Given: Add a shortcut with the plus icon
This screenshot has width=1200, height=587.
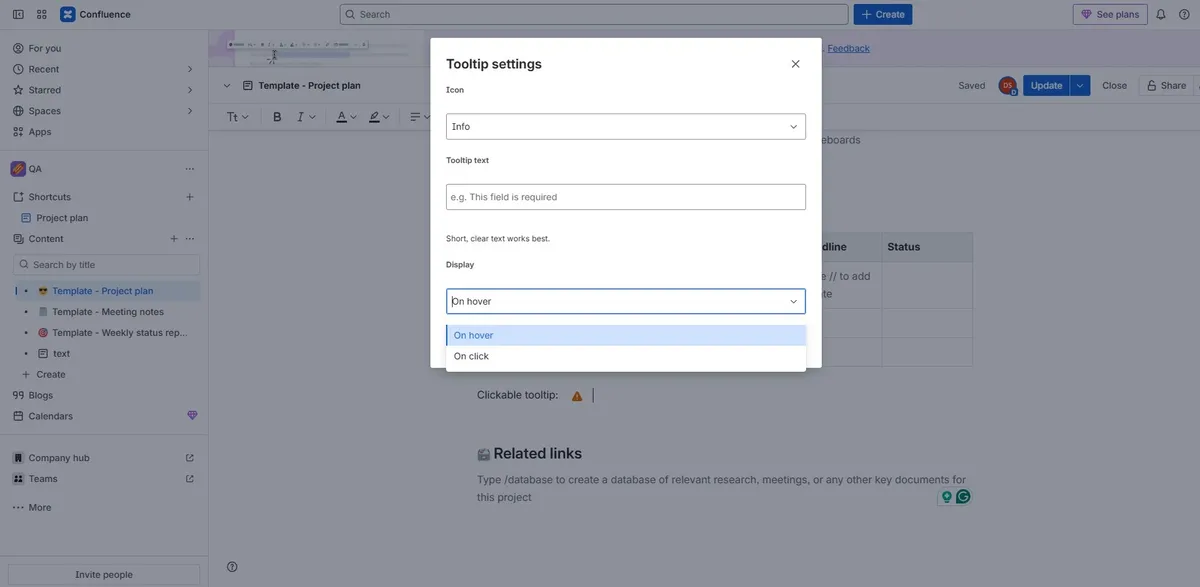Looking at the screenshot, I should (x=190, y=197).
